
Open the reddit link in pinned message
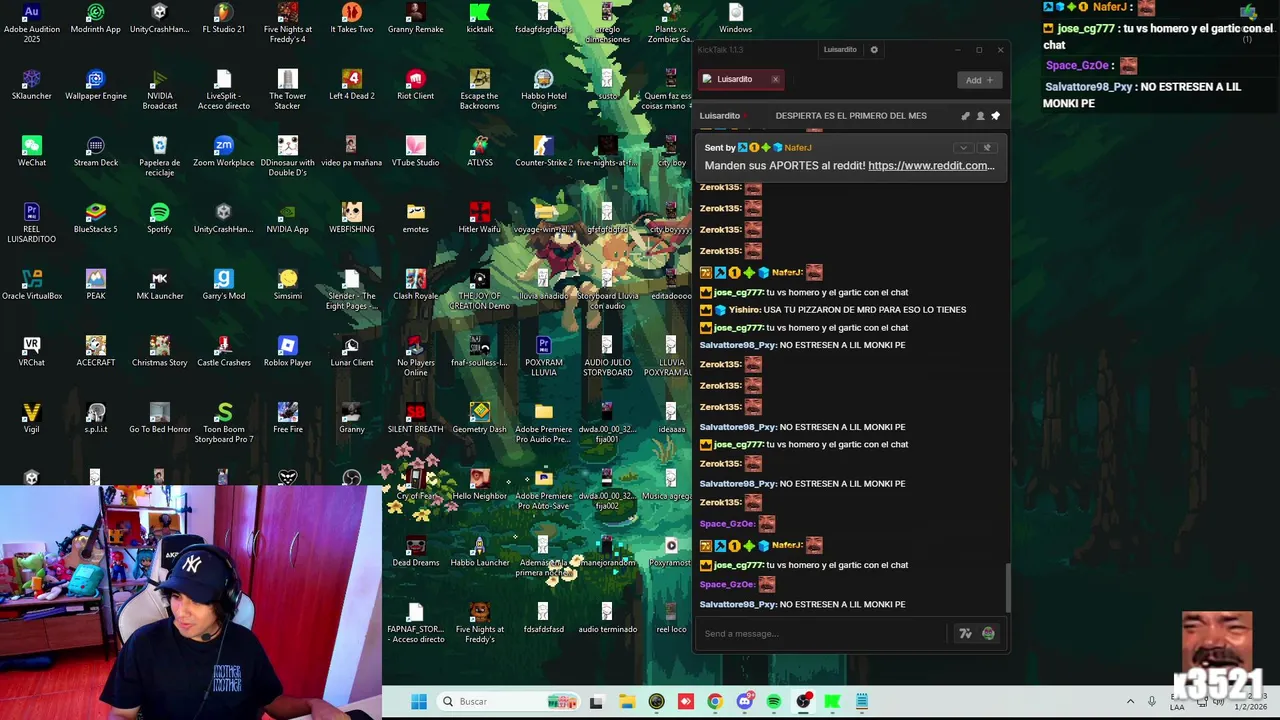tap(931, 166)
